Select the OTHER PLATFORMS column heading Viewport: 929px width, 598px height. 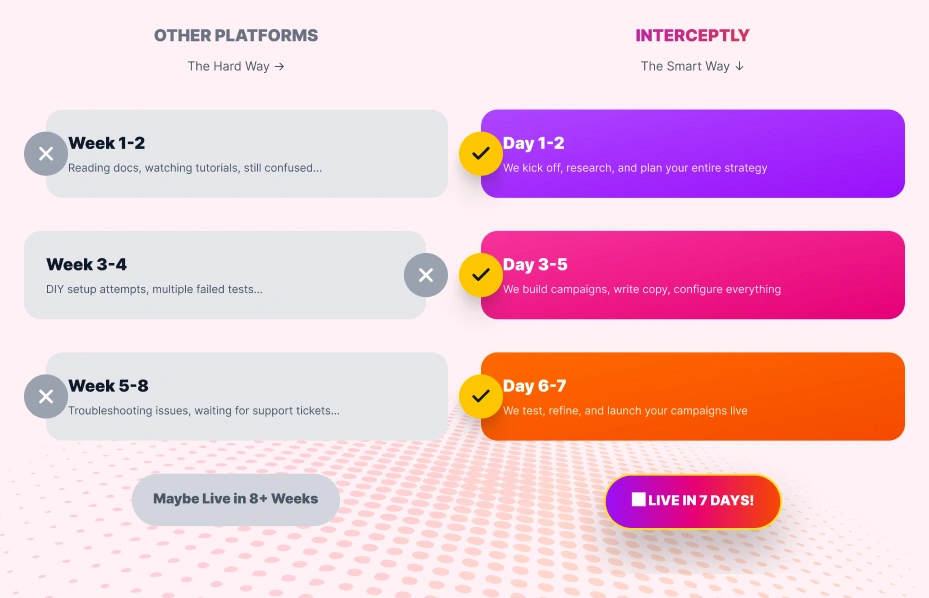tap(236, 36)
